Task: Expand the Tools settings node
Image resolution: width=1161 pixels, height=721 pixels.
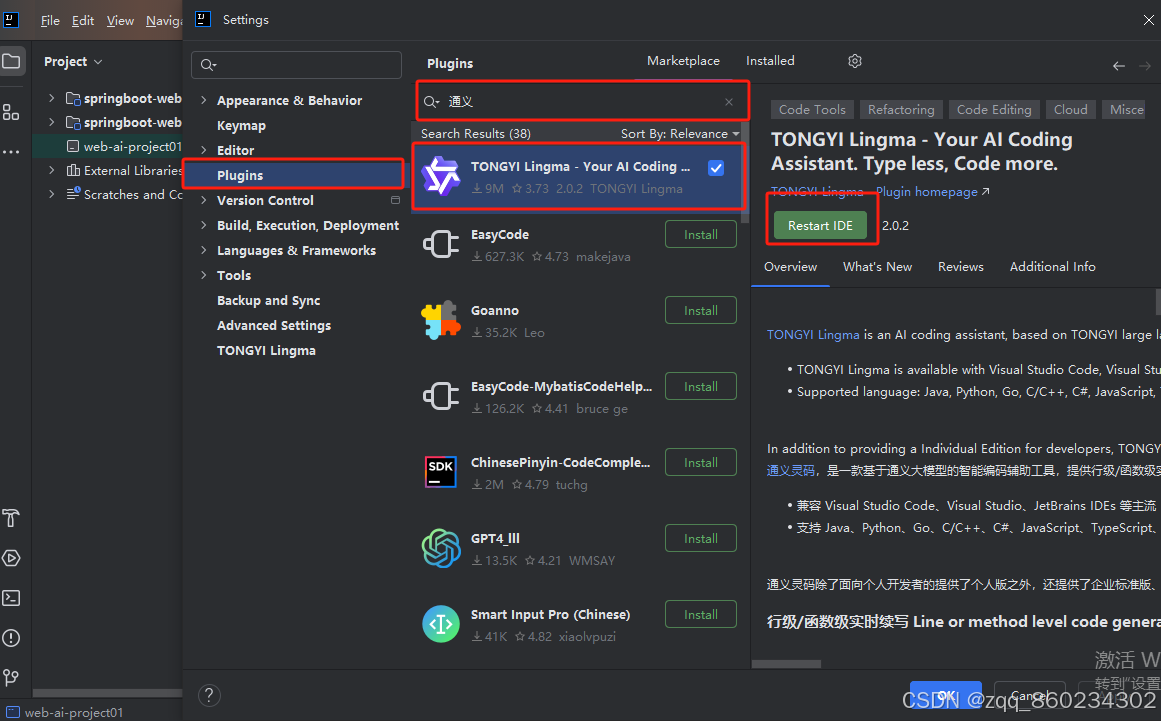Action: pyautogui.click(x=203, y=275)
